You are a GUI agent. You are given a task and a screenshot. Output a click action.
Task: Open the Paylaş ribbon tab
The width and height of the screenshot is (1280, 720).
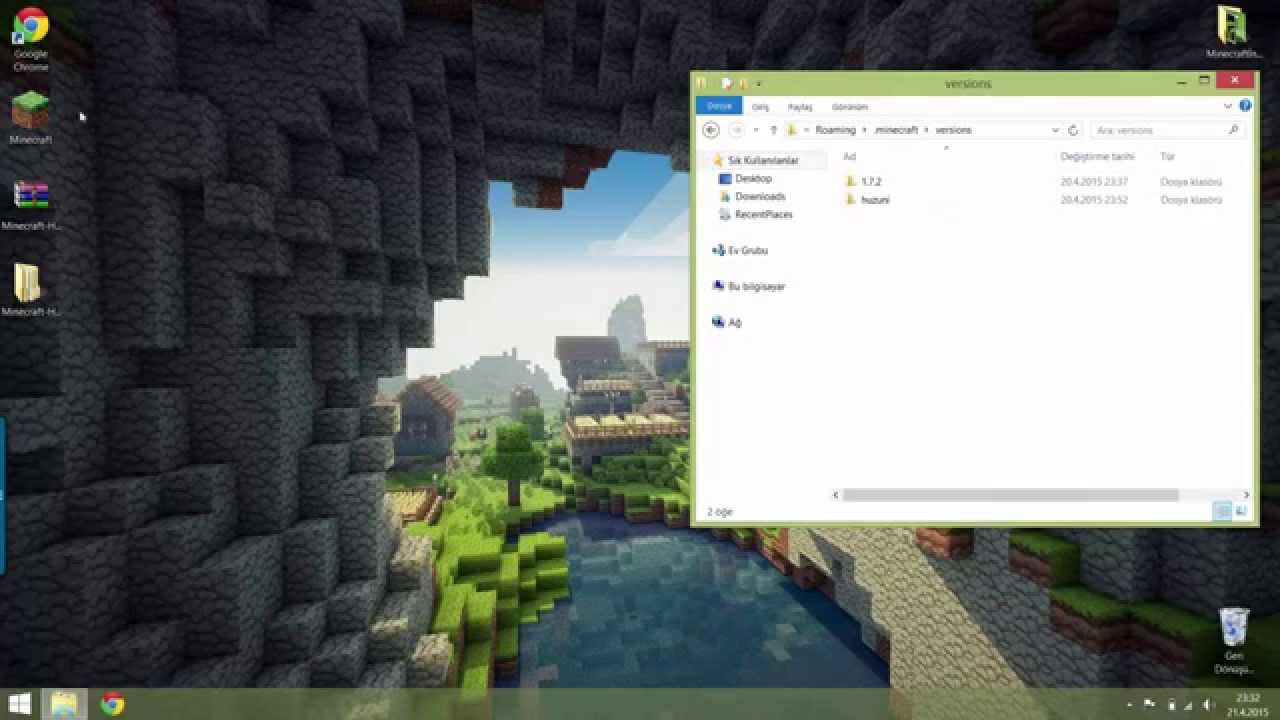click(800, 107)
